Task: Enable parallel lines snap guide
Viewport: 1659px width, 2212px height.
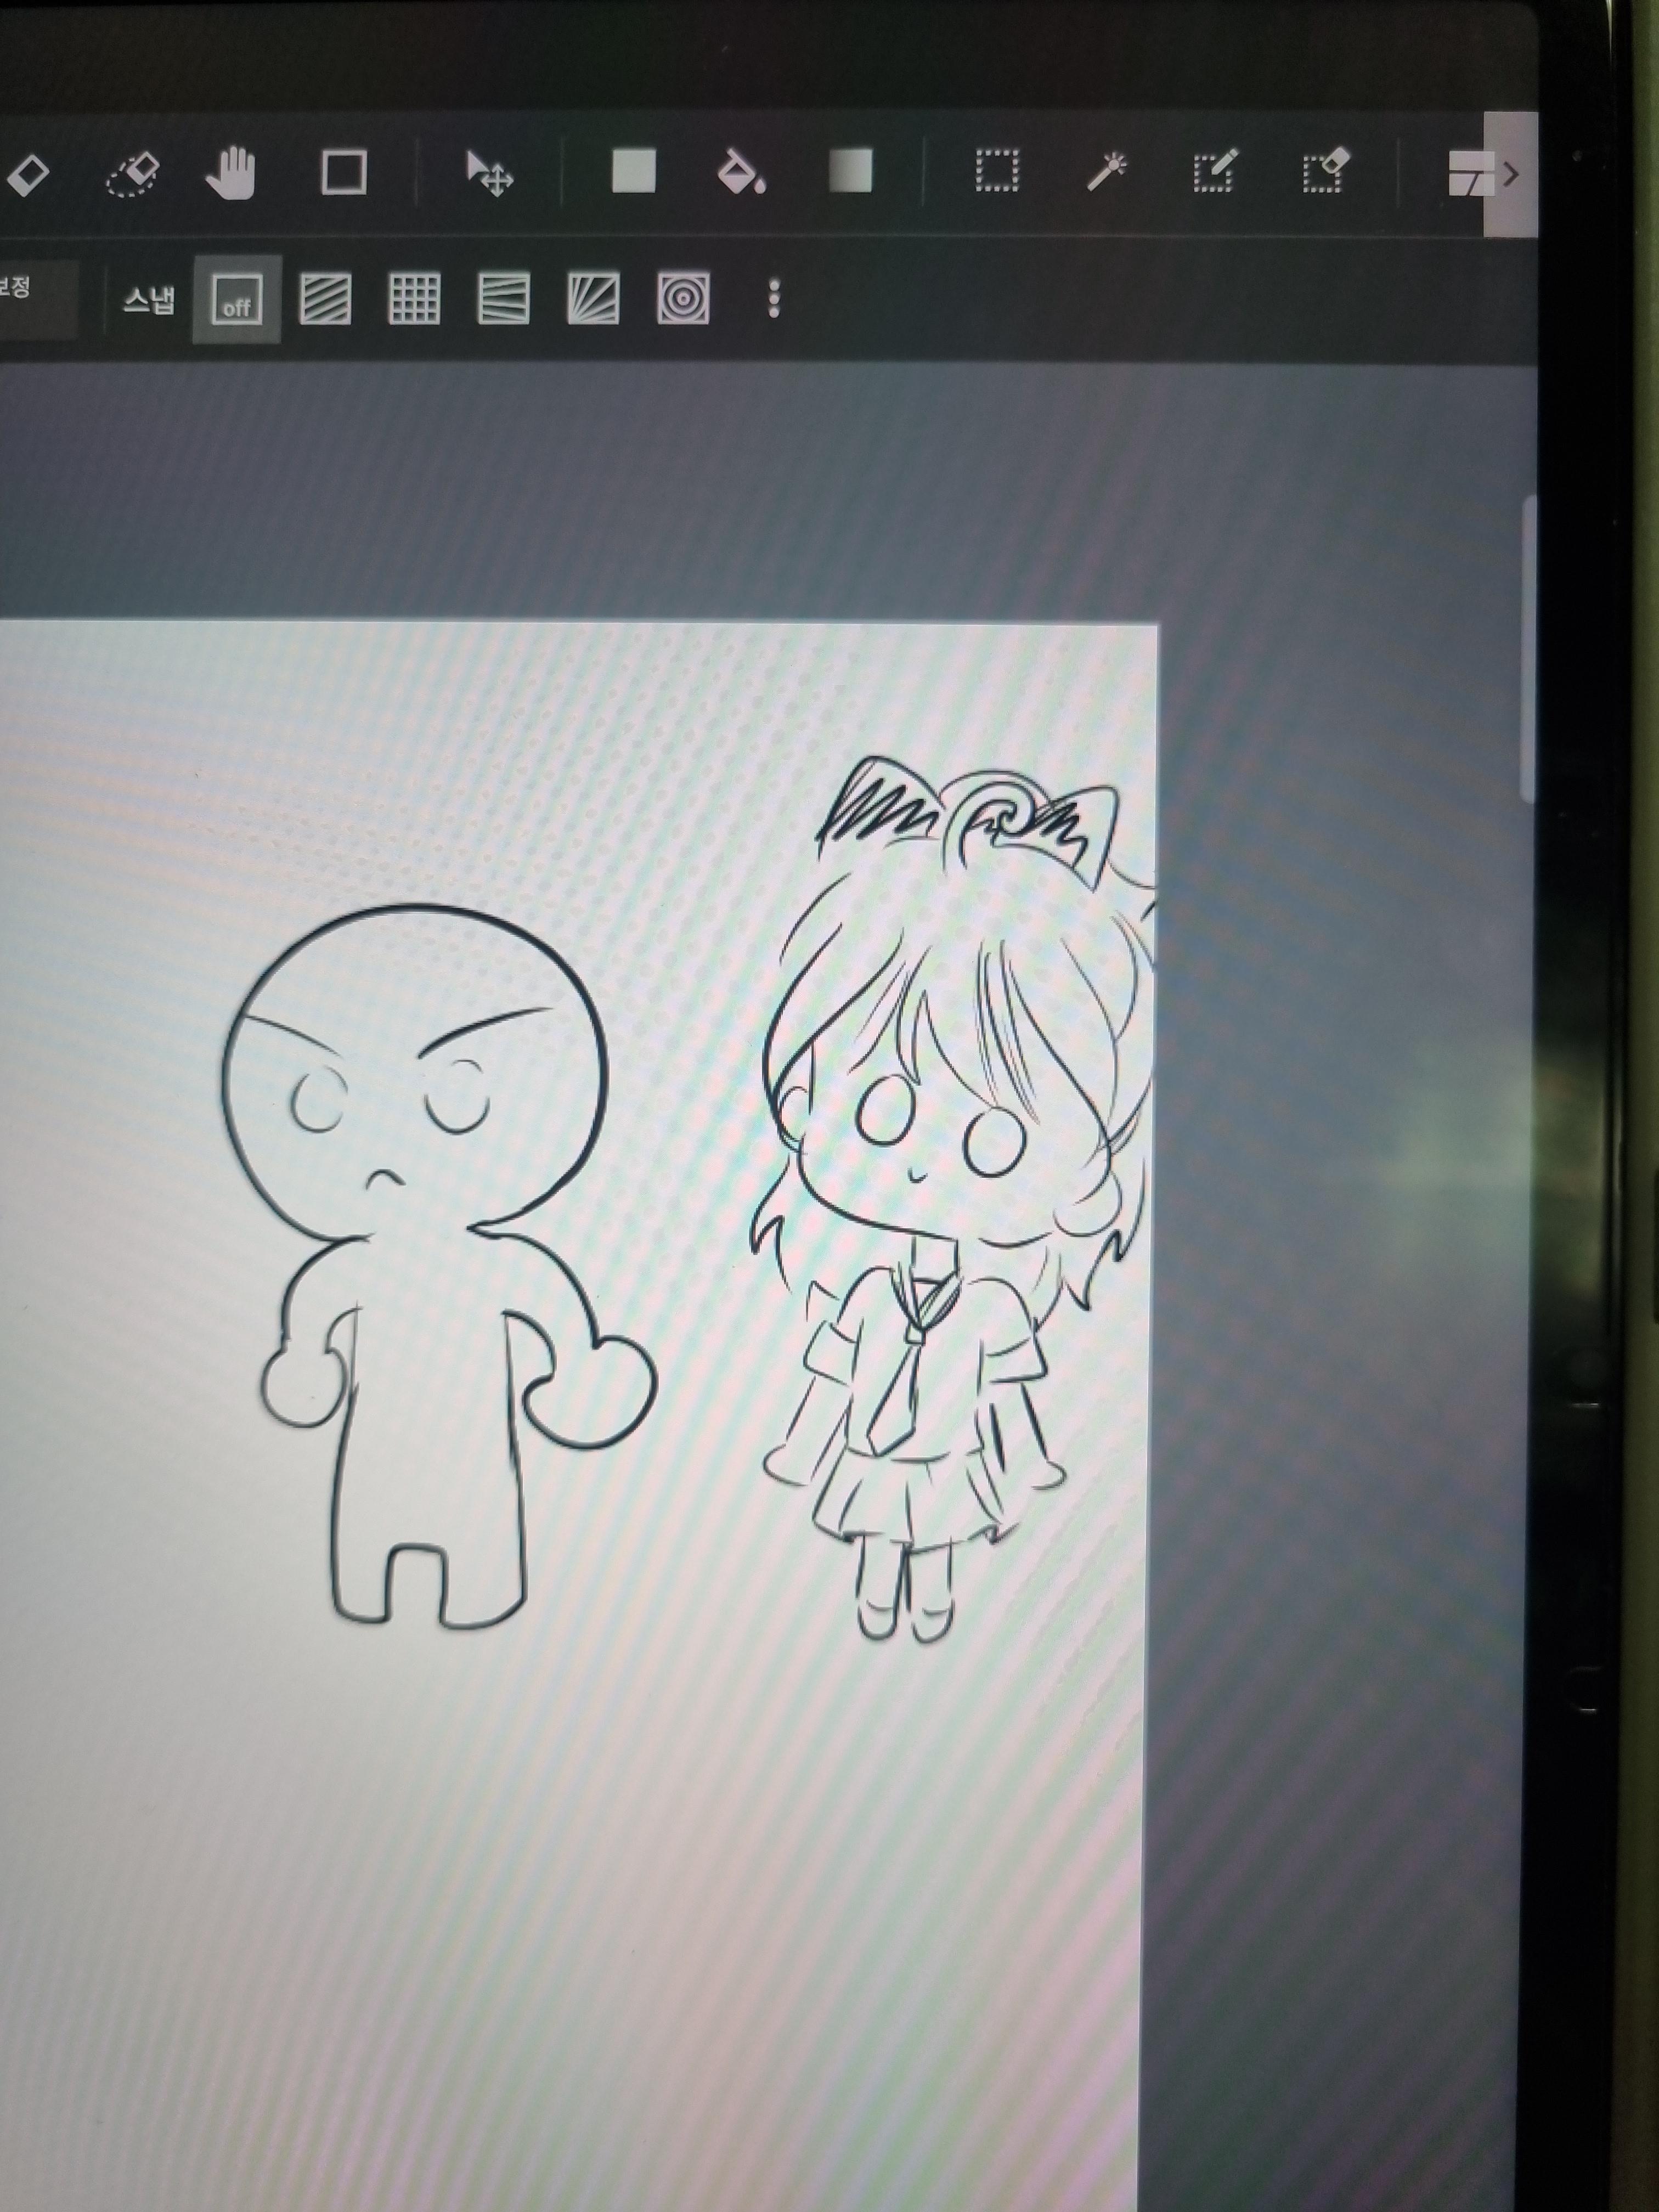Action: pos(325,299)
